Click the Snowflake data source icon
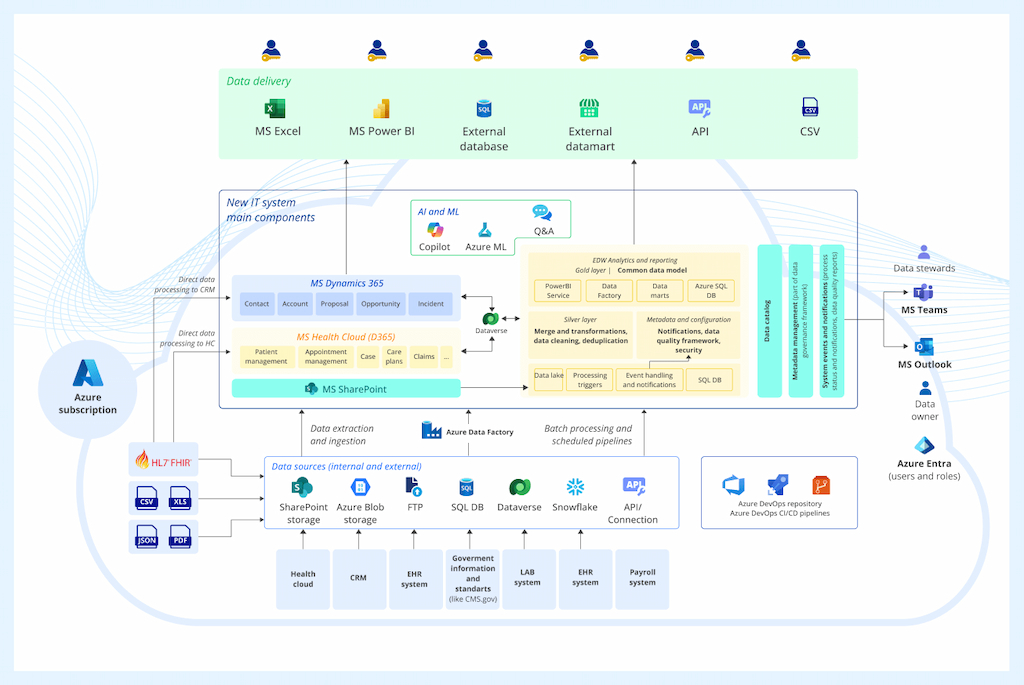The height and width of the screenshot is (685, 1024). (x=575, y=487)
